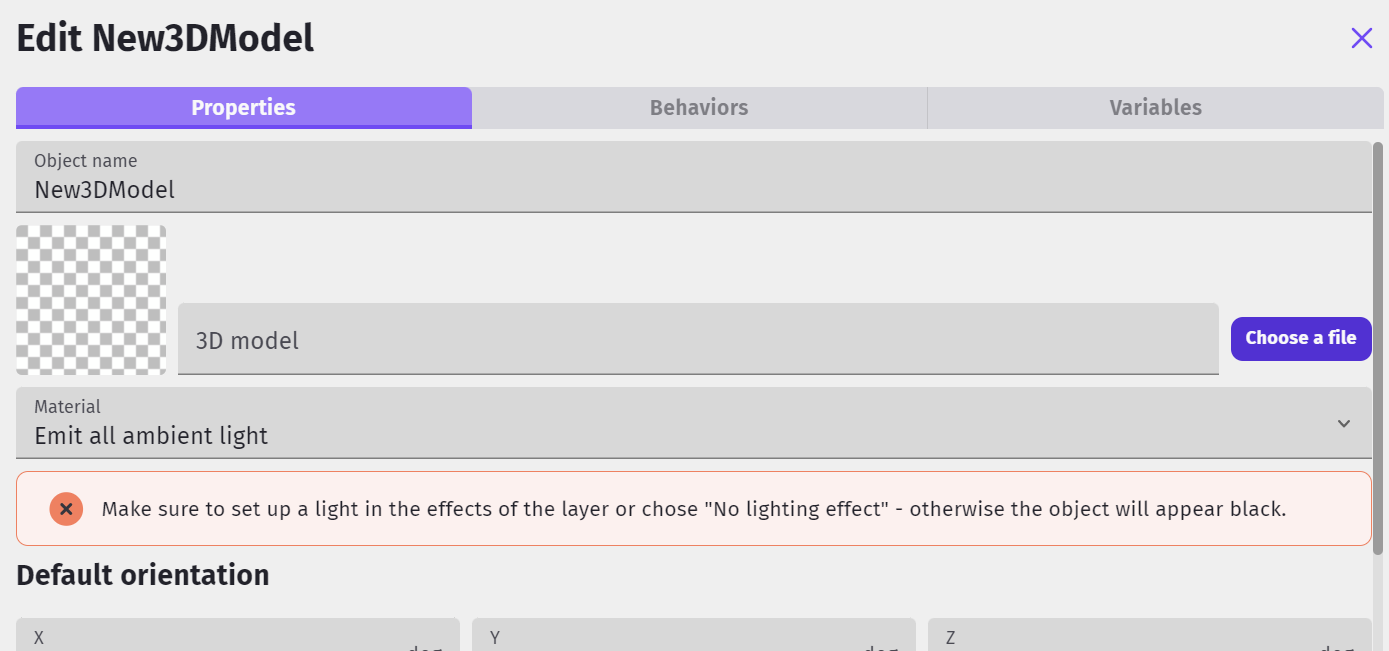Switch to the Behaviors tab
The image size is (1389, 651).
tap(698, 107)
